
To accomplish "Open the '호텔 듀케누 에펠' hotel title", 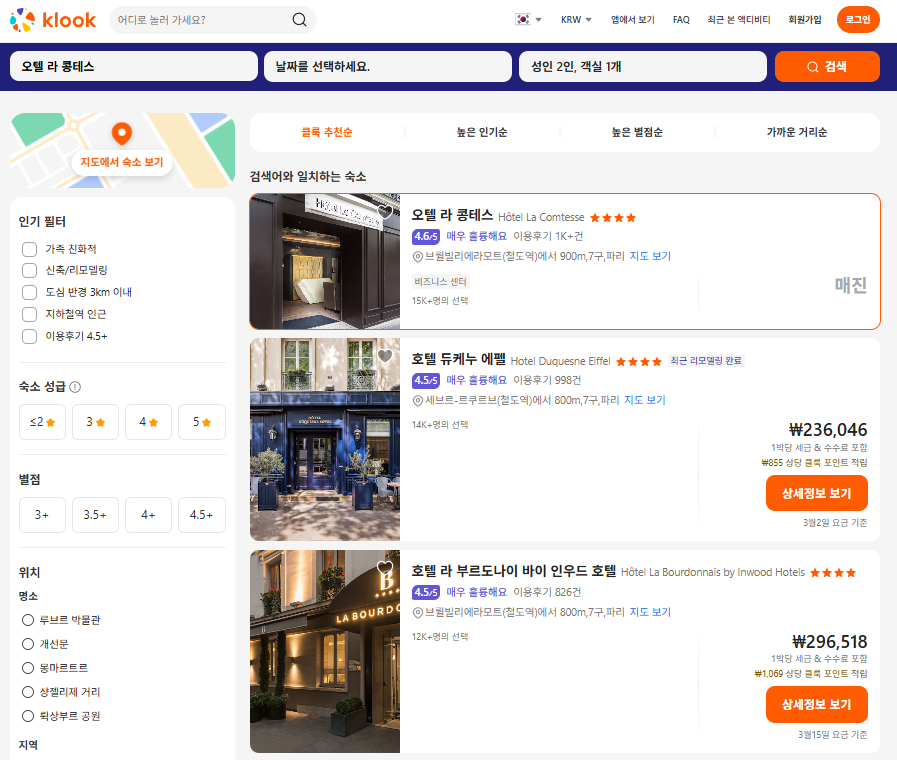I will (459, 359).
